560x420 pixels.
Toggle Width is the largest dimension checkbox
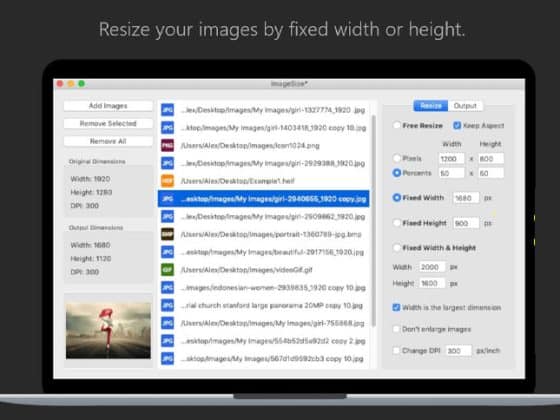coord(396,308)
